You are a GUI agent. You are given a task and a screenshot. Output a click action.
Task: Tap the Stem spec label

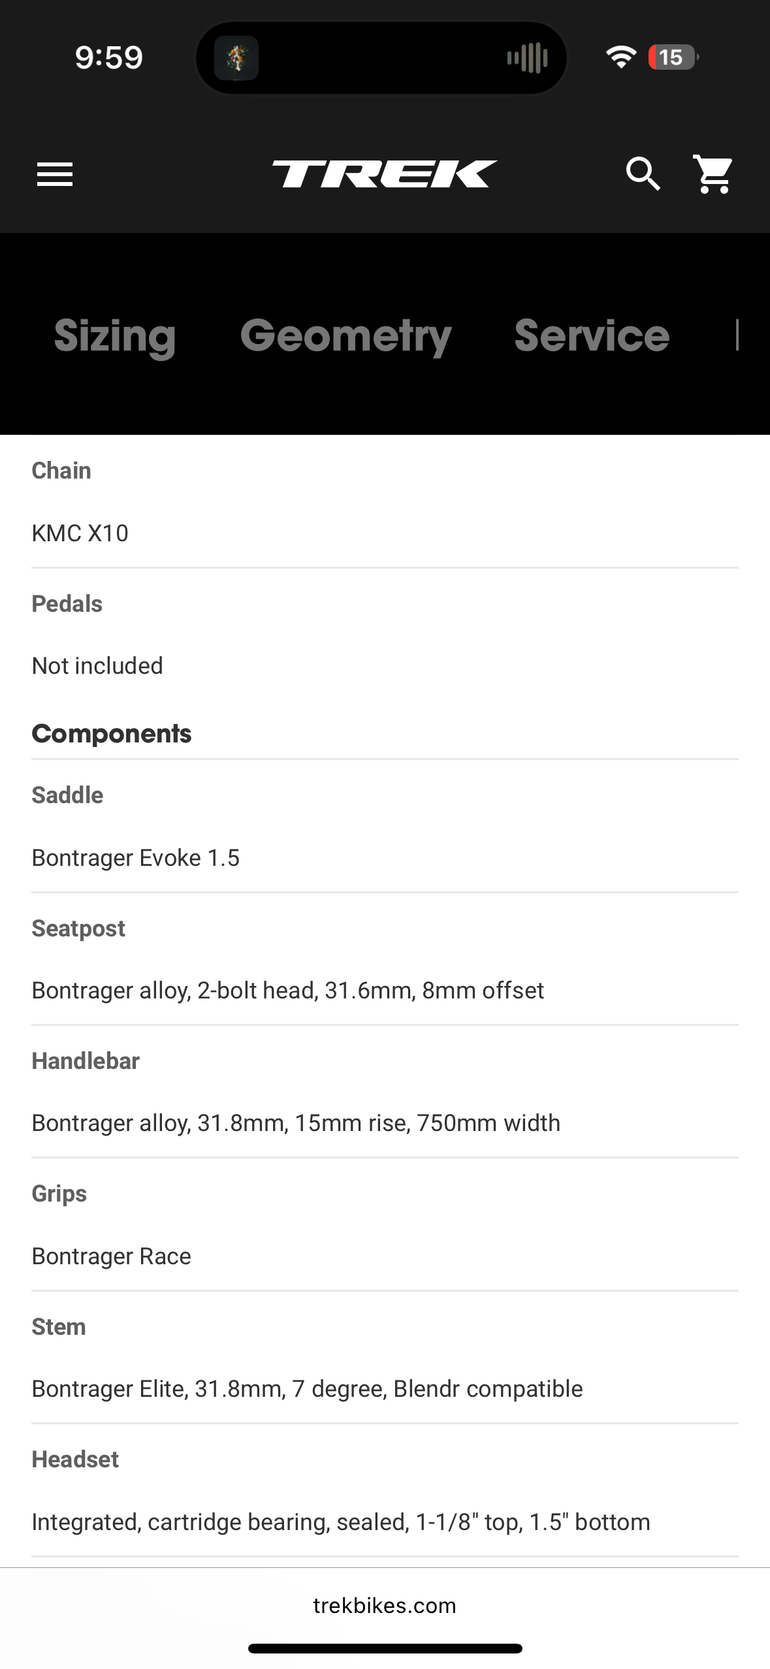tap(59, 1326)
